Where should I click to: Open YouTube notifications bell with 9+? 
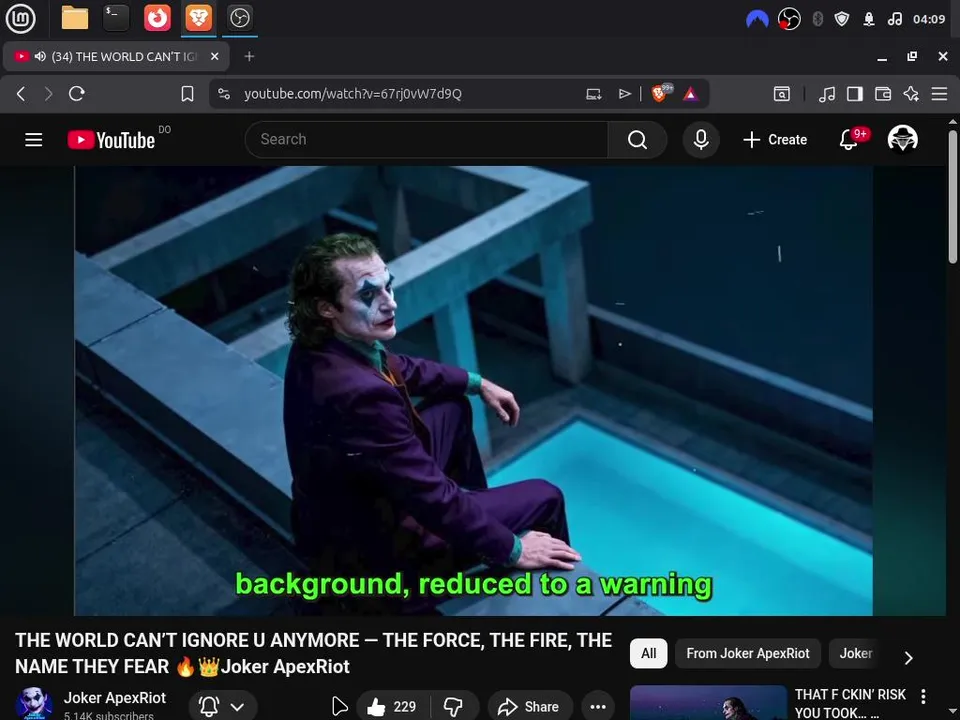click(849, 140)
